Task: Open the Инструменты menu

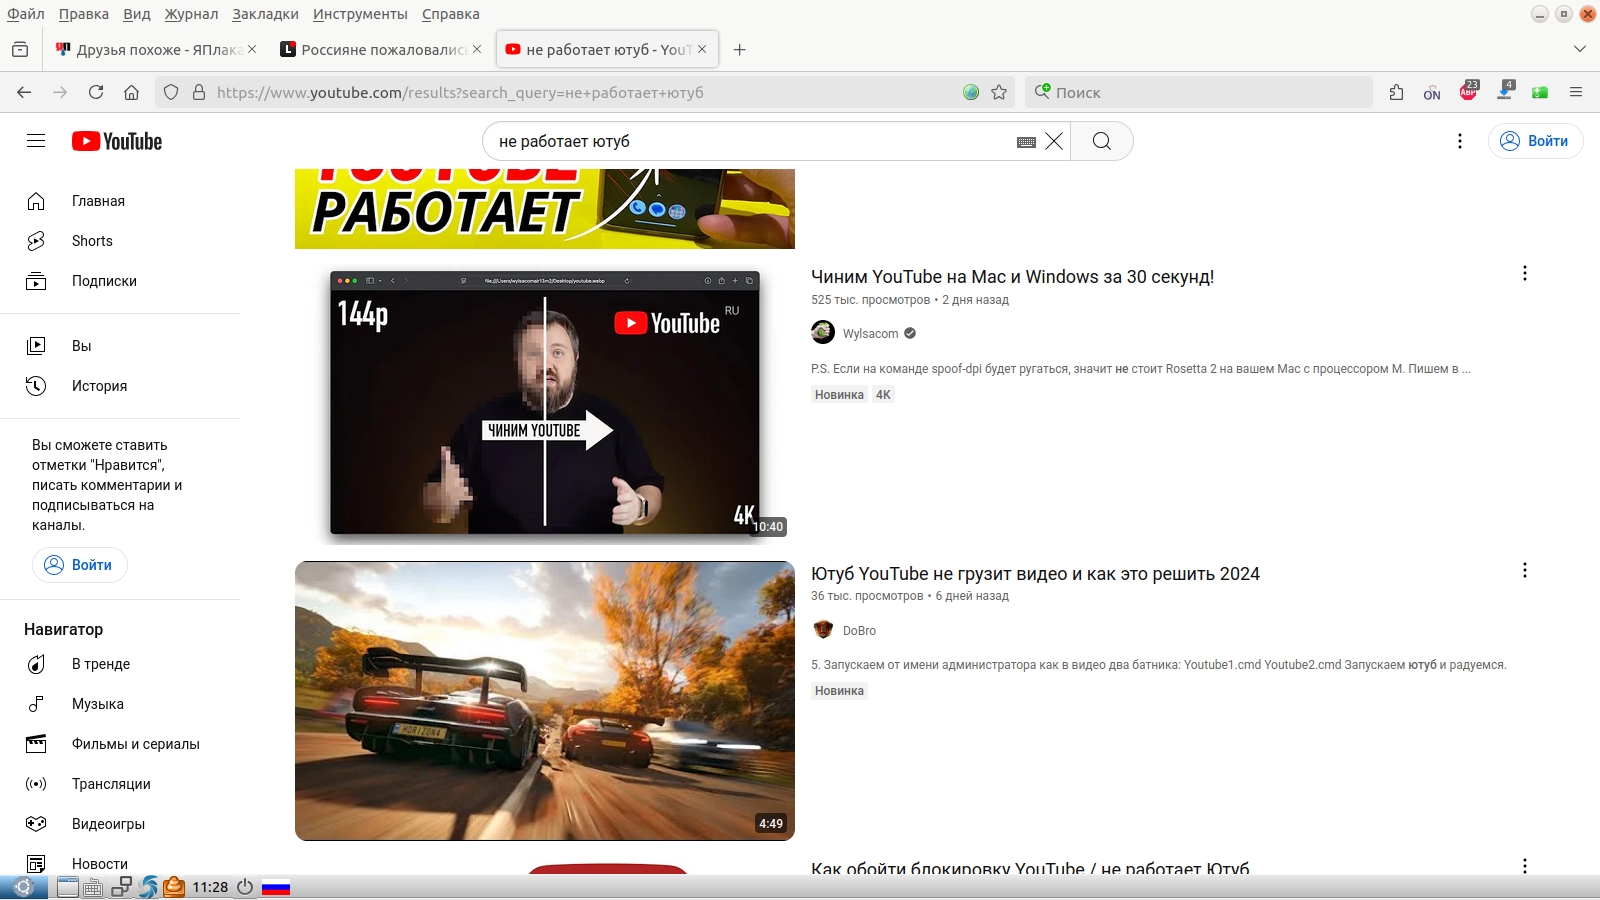Action: pos(360,14)
